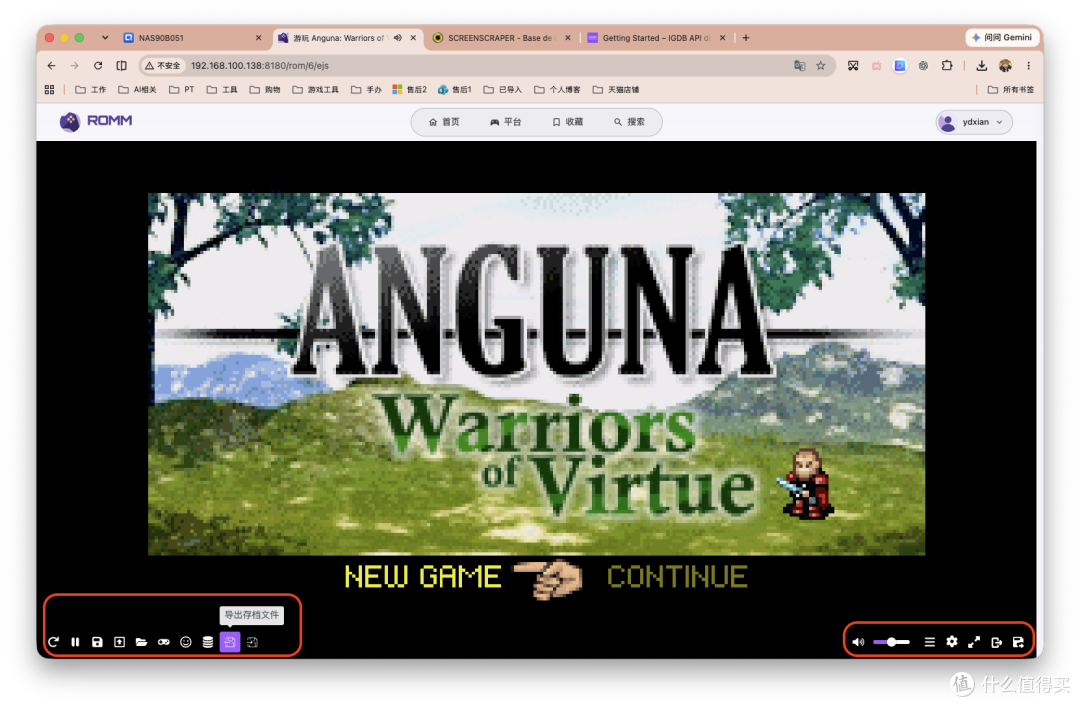Click the address bar URL field
The image size is (1080, 707).
coord(486,65)
